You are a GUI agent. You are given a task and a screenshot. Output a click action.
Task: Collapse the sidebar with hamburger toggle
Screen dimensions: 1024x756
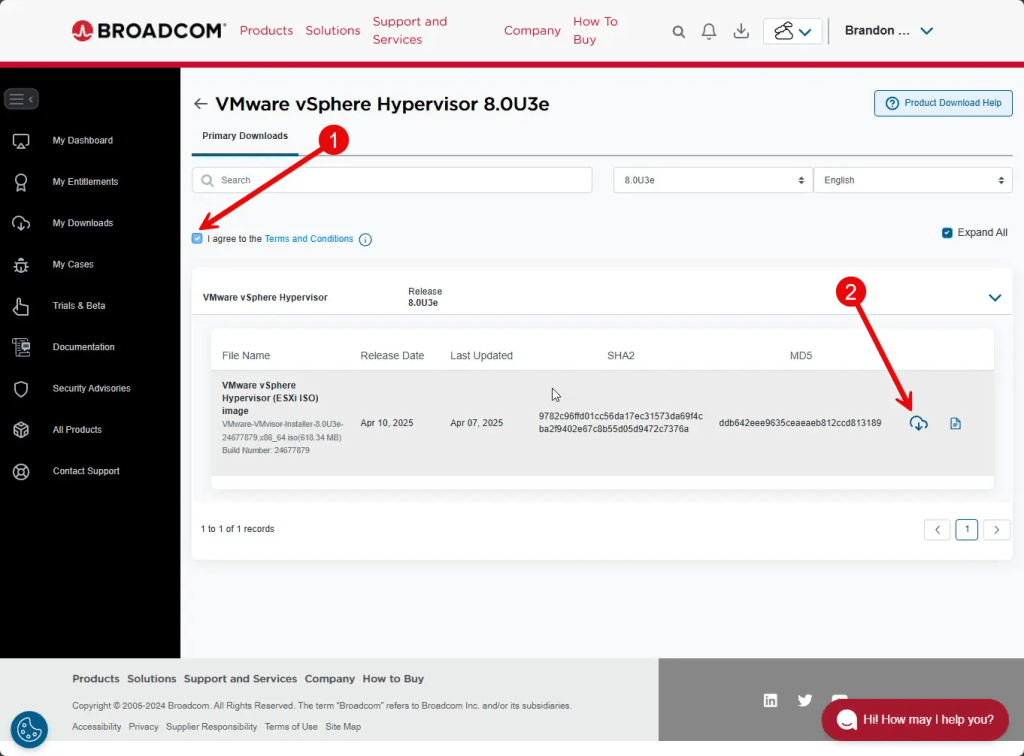pyautogui.click(x=21, y=99)
